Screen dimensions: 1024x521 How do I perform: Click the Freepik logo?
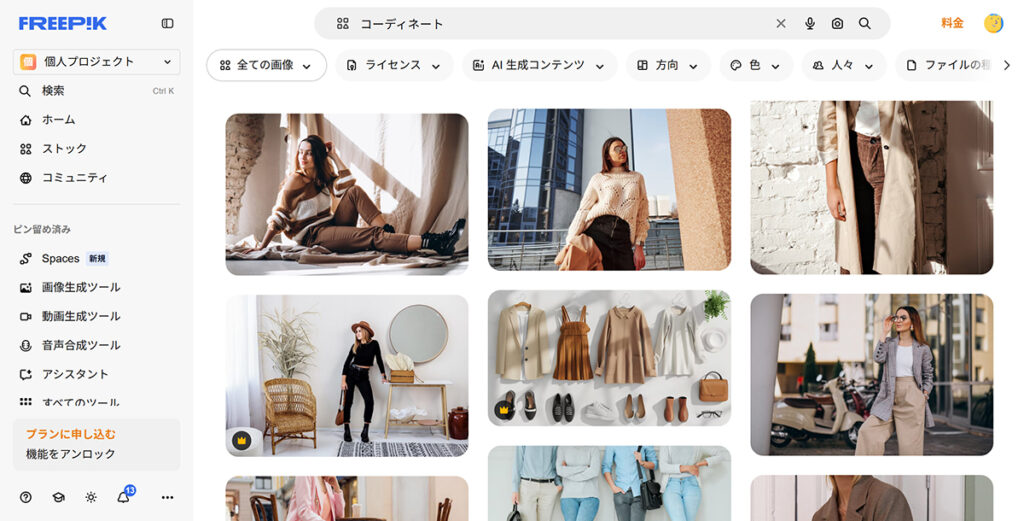63,24
